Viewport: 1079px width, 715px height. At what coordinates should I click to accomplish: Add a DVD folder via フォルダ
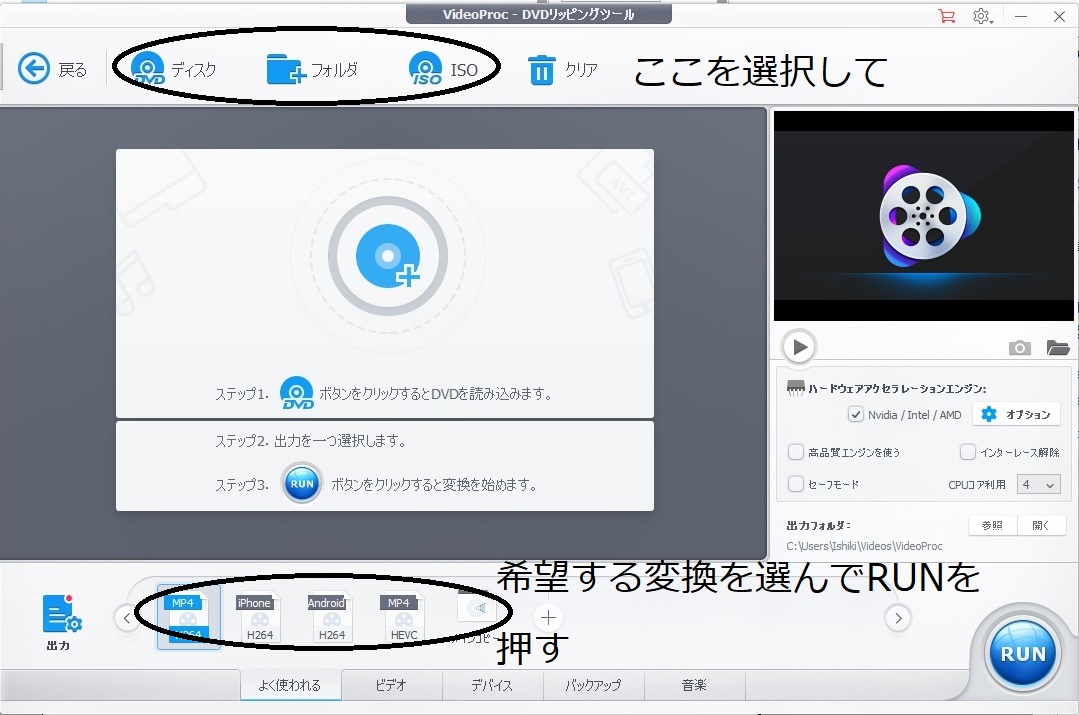tap(312, 69)
